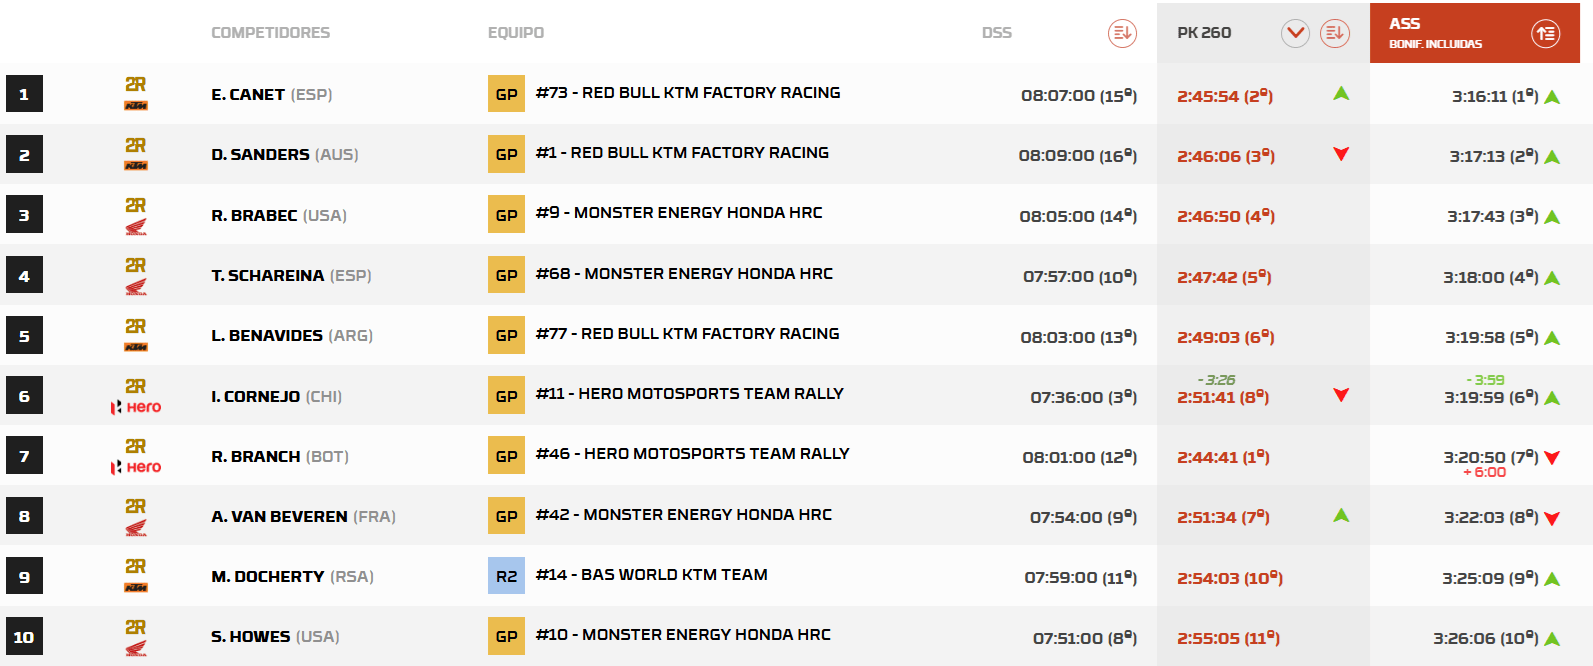Click the GP badge for #9 Monster Energy Honda
Image resolution: width=1593 pixels, height=666 pixels.
click(x=506, y=215)
